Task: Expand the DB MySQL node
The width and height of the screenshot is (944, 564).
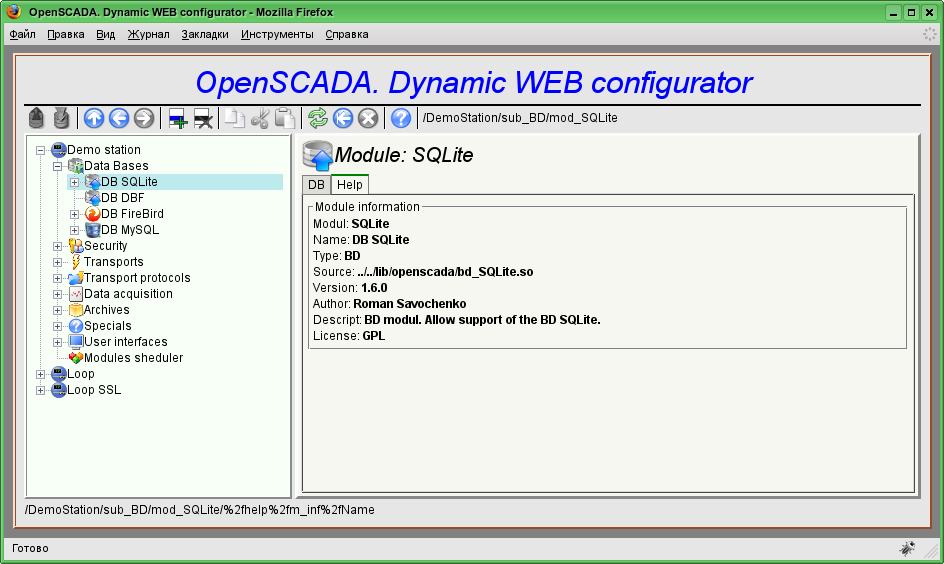Action: pyautogui.click(x=74, y=230)
